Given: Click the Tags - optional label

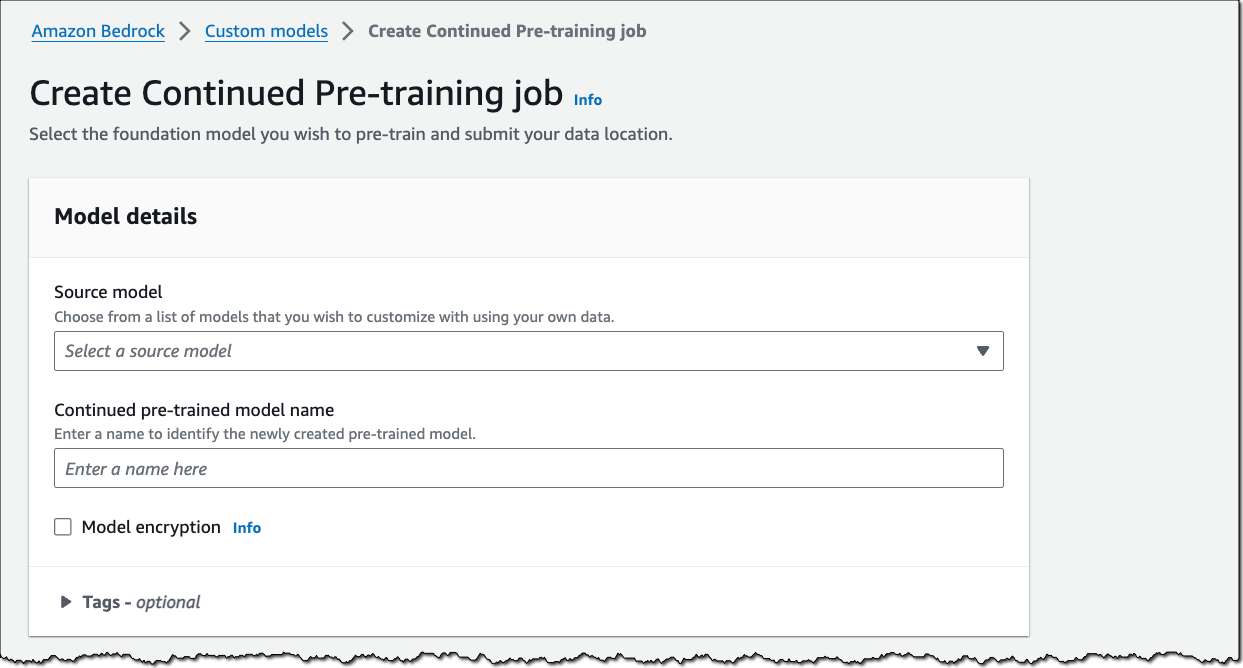Looking at the screenshot, I should coord(141,602).
